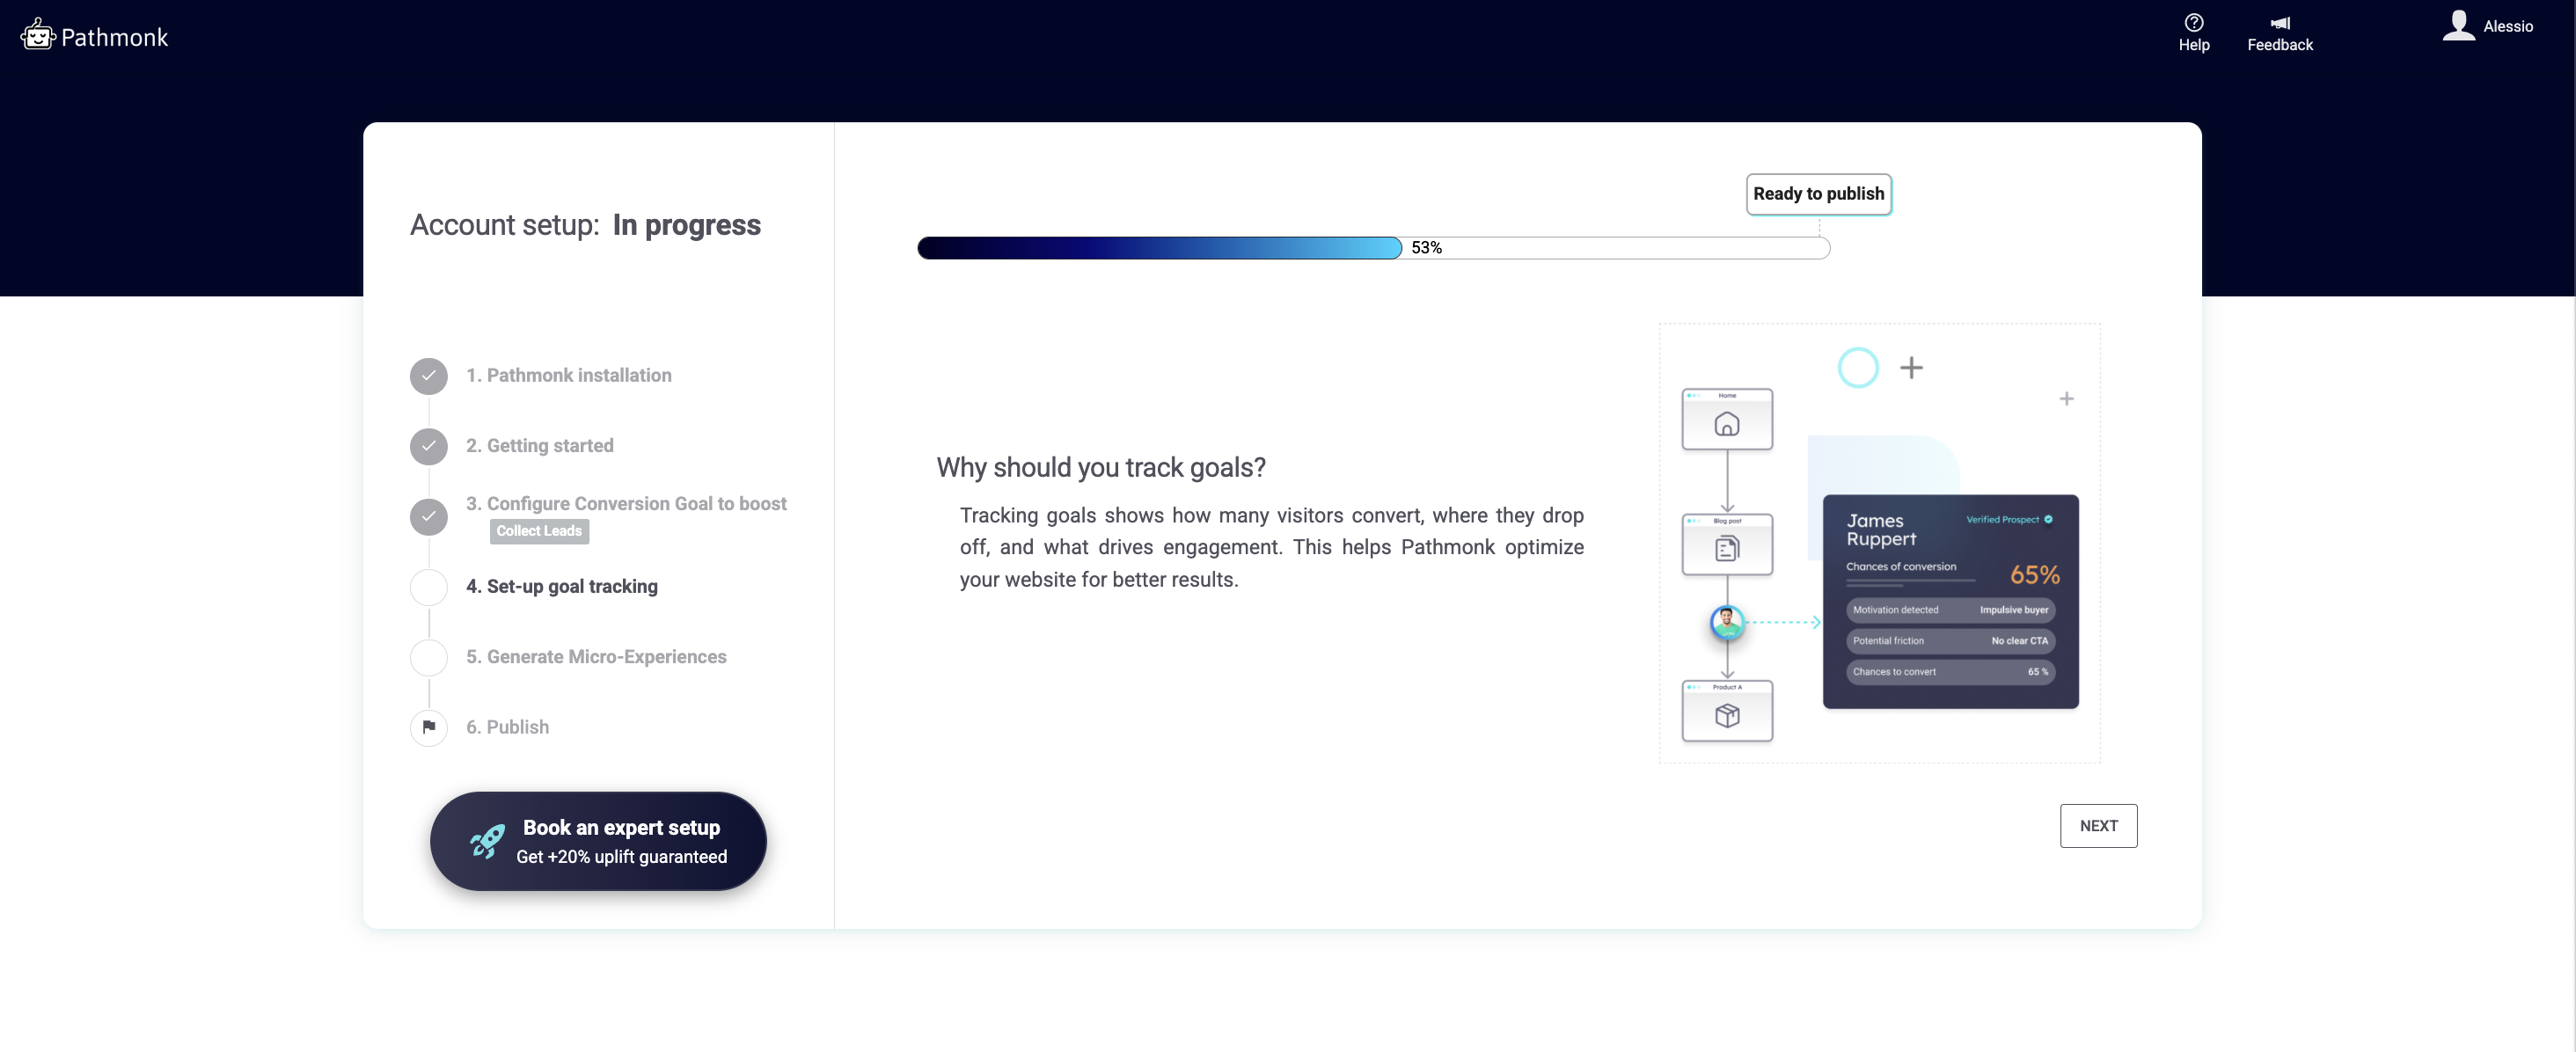Click Book an expert setup button

[x=598, y=841]
